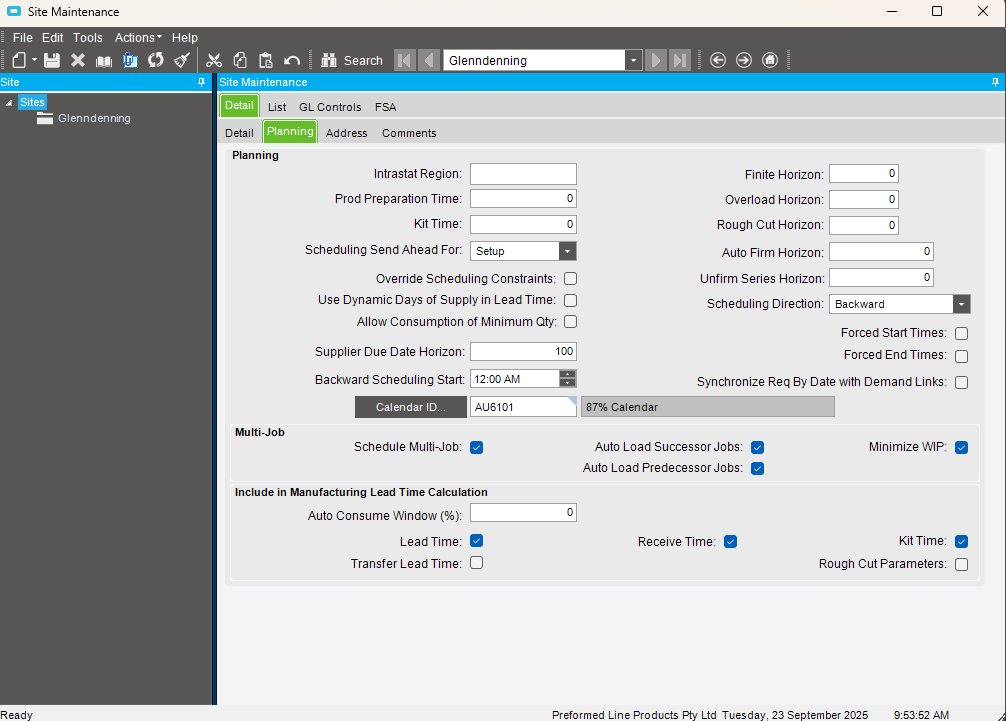This screenshot has width=1006, height=721.
Task: Collapse the Sites tree node
Action: (x=9, y=102)
